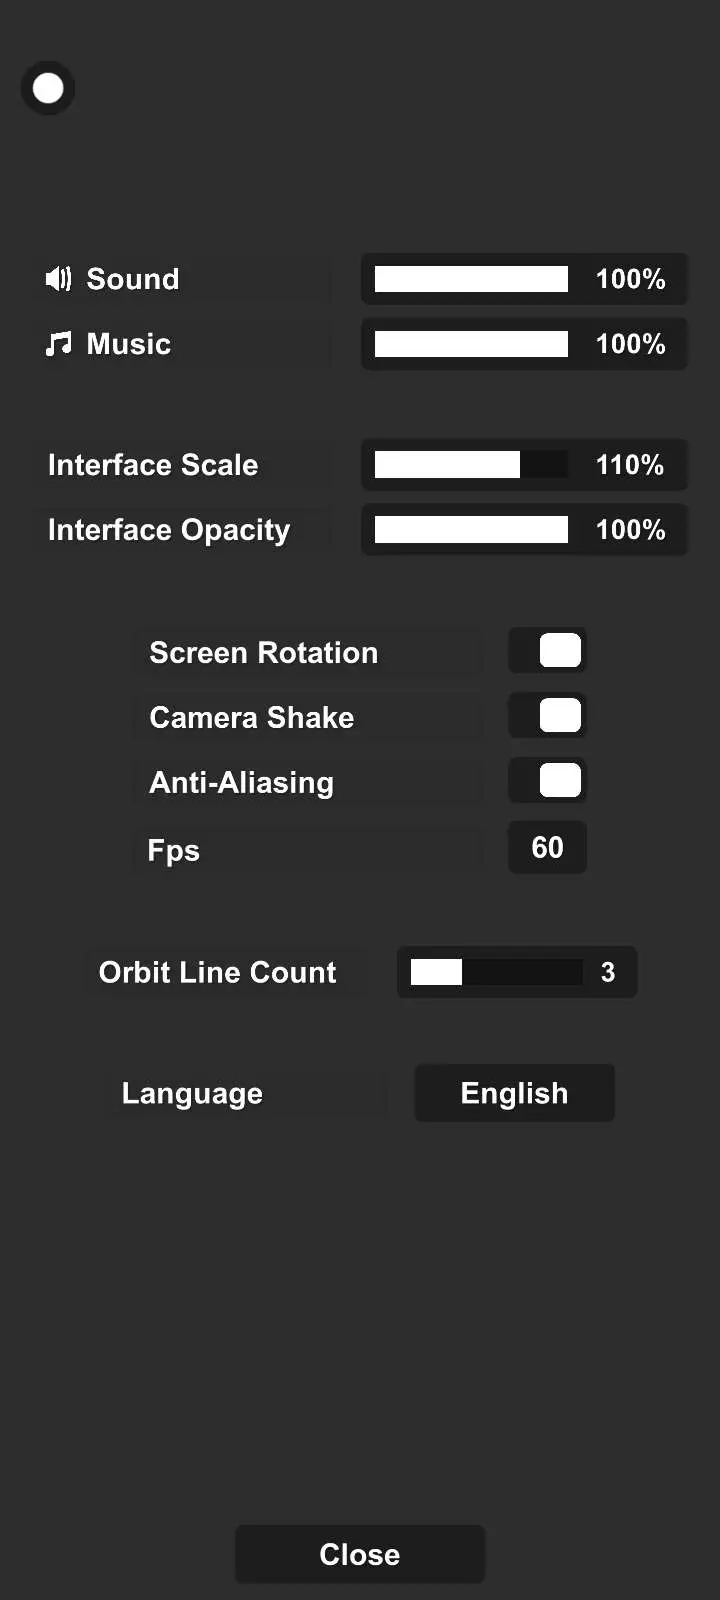The image size is (720, 1600).
Task: Click the Orbit Line Count slider
Action: [x=496, y=972]
